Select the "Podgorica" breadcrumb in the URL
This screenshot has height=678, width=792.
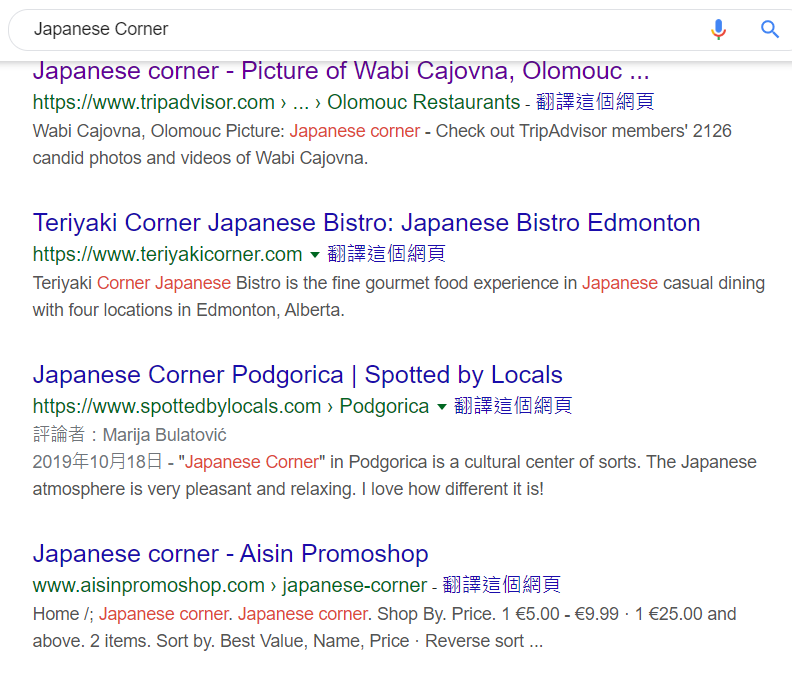tap(383, 407)
